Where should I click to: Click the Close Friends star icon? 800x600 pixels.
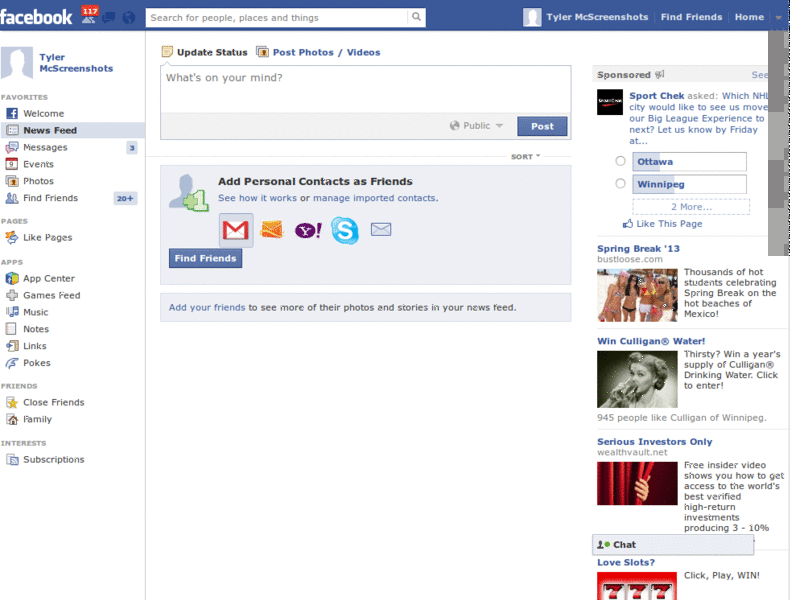point(12,403)
